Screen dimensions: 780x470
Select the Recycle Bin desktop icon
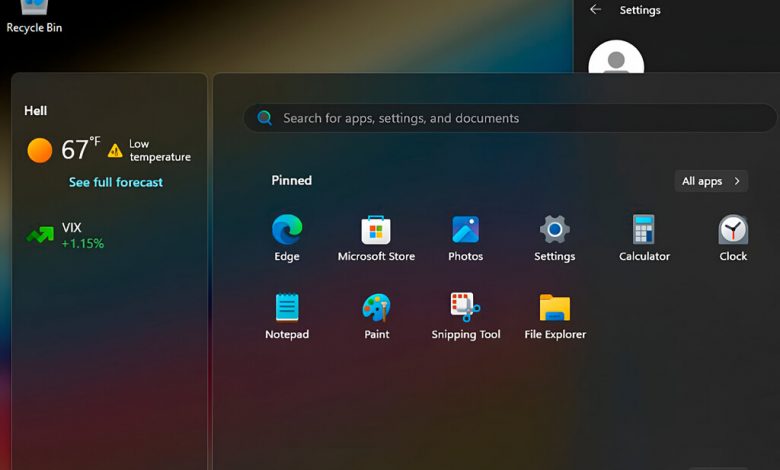pyautogui.click(x=34, y=17)
